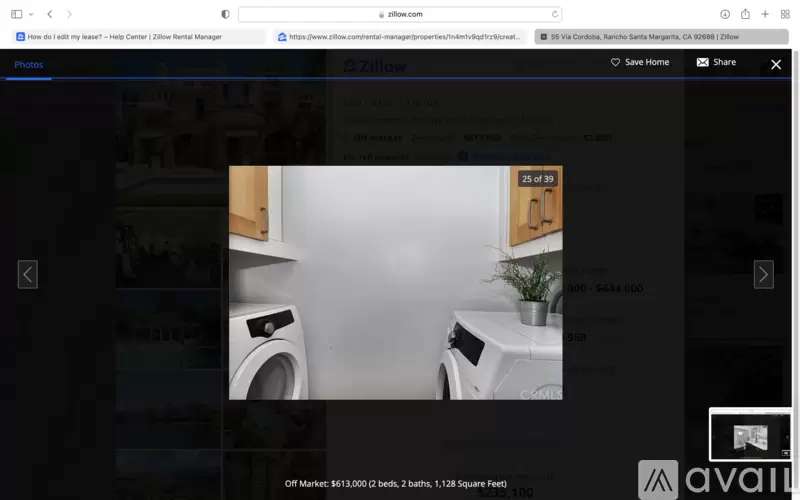
Task: Select the 55 Via Cordoba Zillow tab
Action: coord(661,37)
